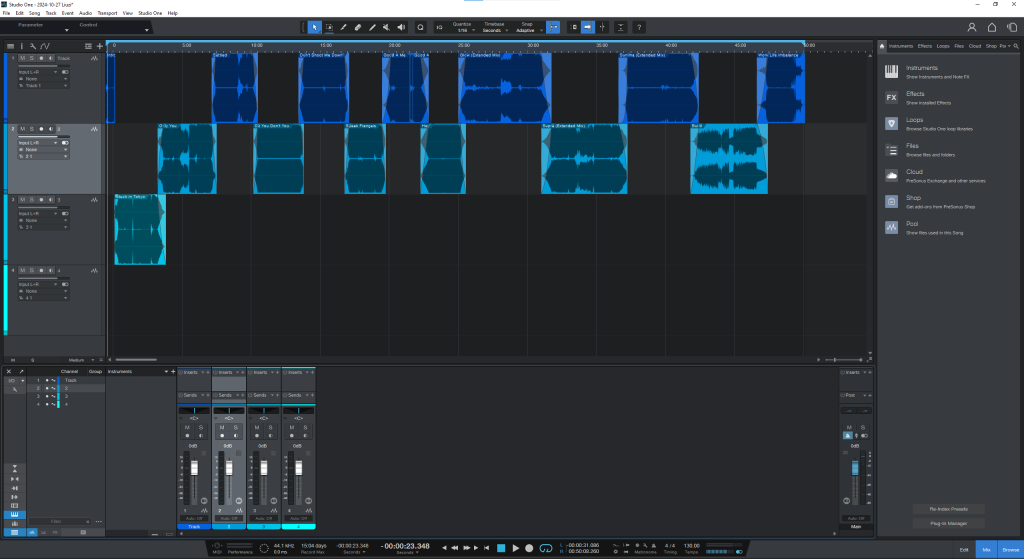The image size is (1024, 559).
Task: Select the Arrow tool in the toolbar
Action: [x=314, y=27]
